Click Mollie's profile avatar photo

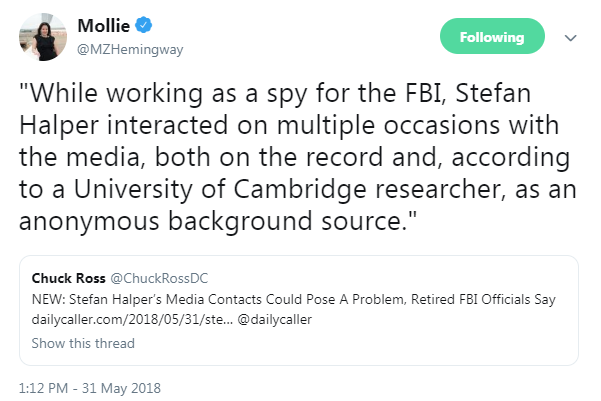39,38
